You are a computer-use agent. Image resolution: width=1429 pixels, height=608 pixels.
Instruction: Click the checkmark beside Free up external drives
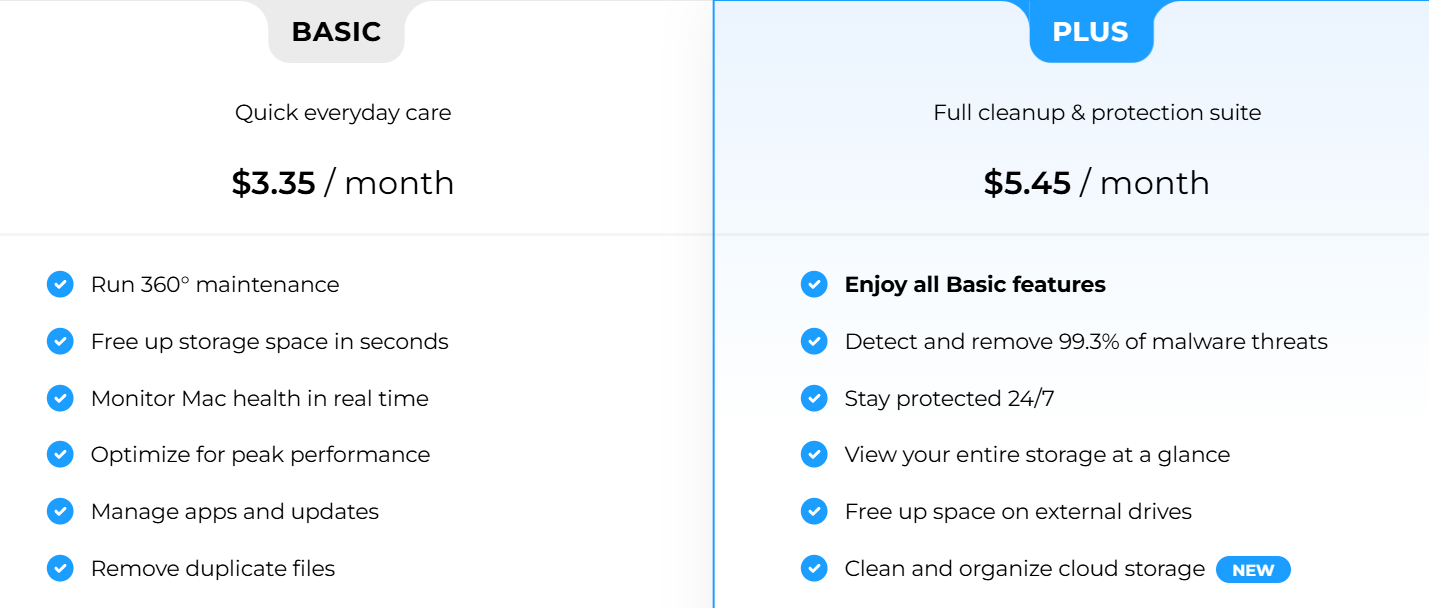[814, 511]
